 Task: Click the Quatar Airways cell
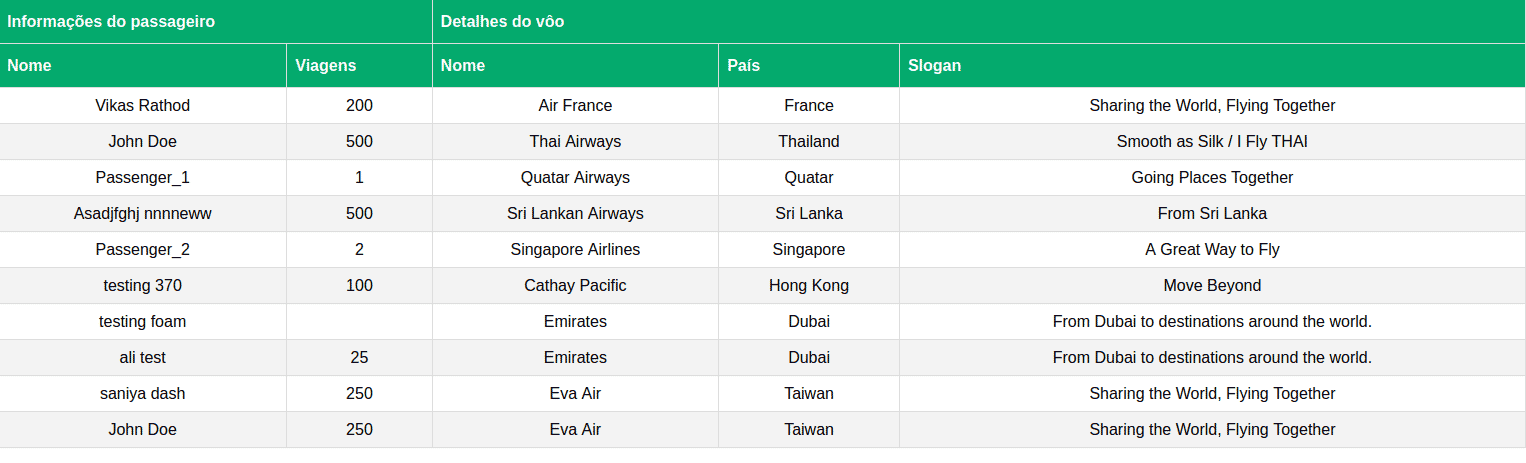pyautogui.click(x=575, y=178)
